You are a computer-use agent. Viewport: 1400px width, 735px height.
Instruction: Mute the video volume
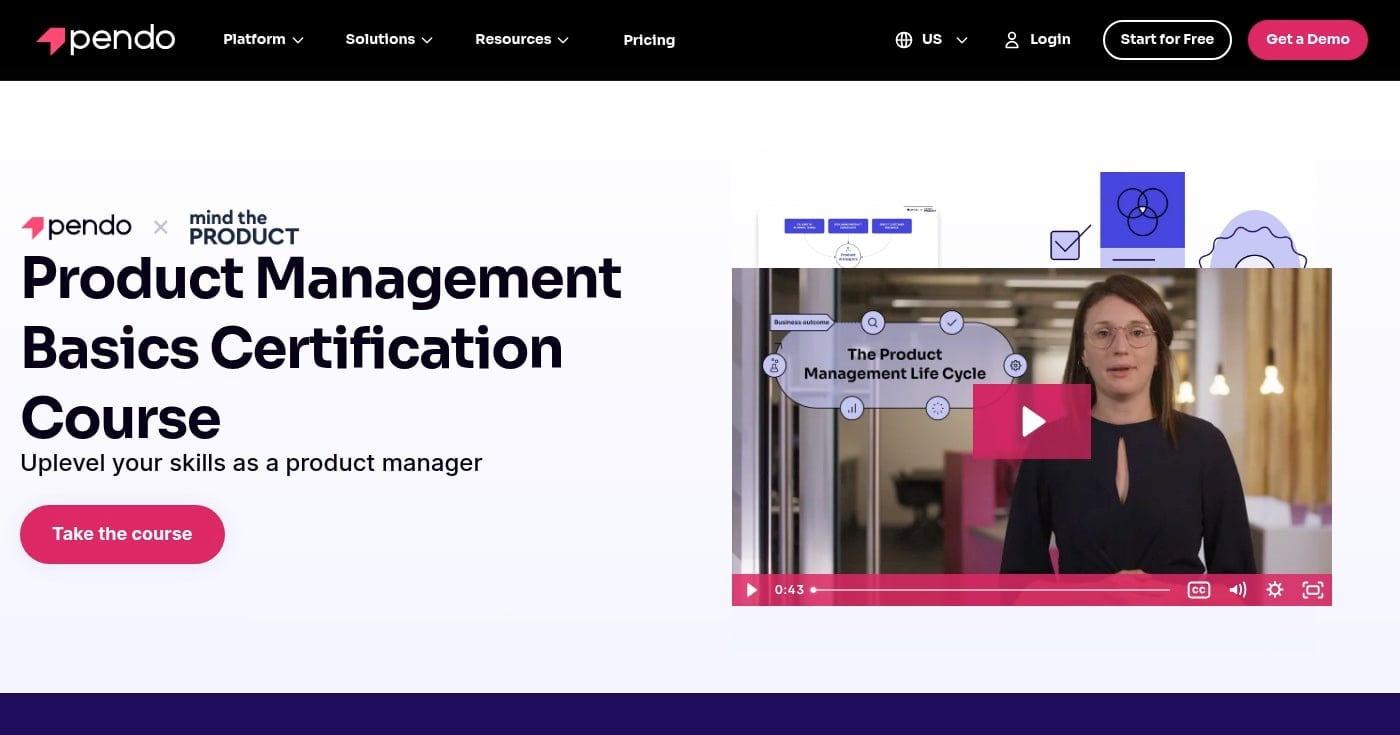pos(1238,590)
